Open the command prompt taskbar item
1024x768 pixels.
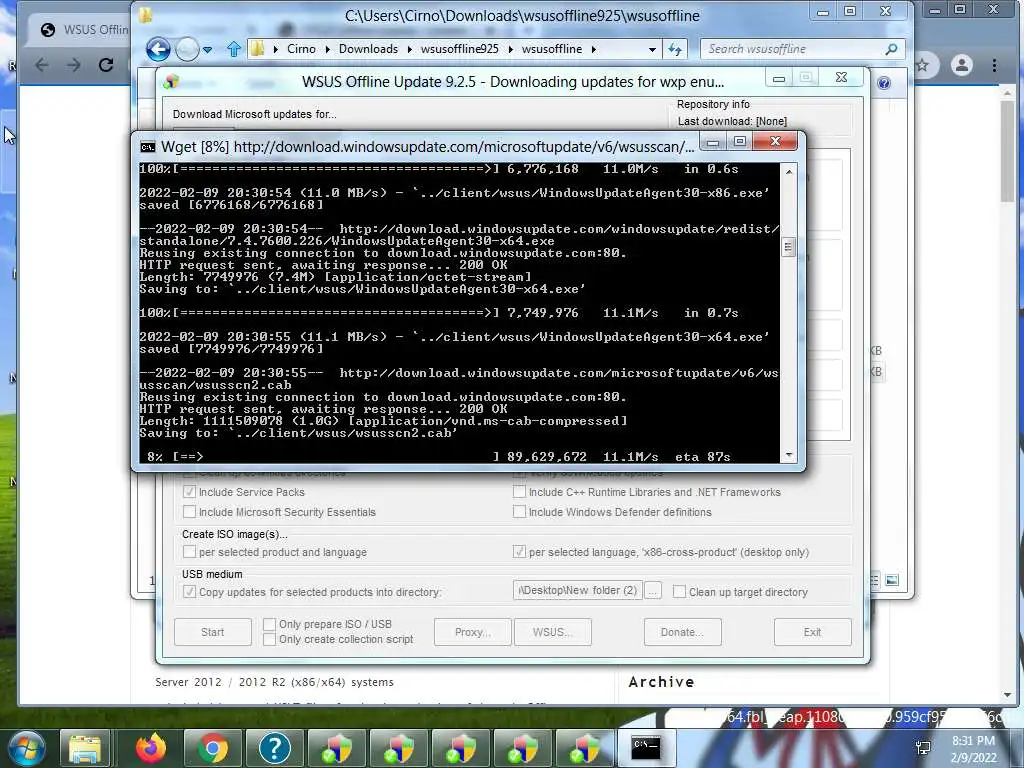(x=645, y=748)
